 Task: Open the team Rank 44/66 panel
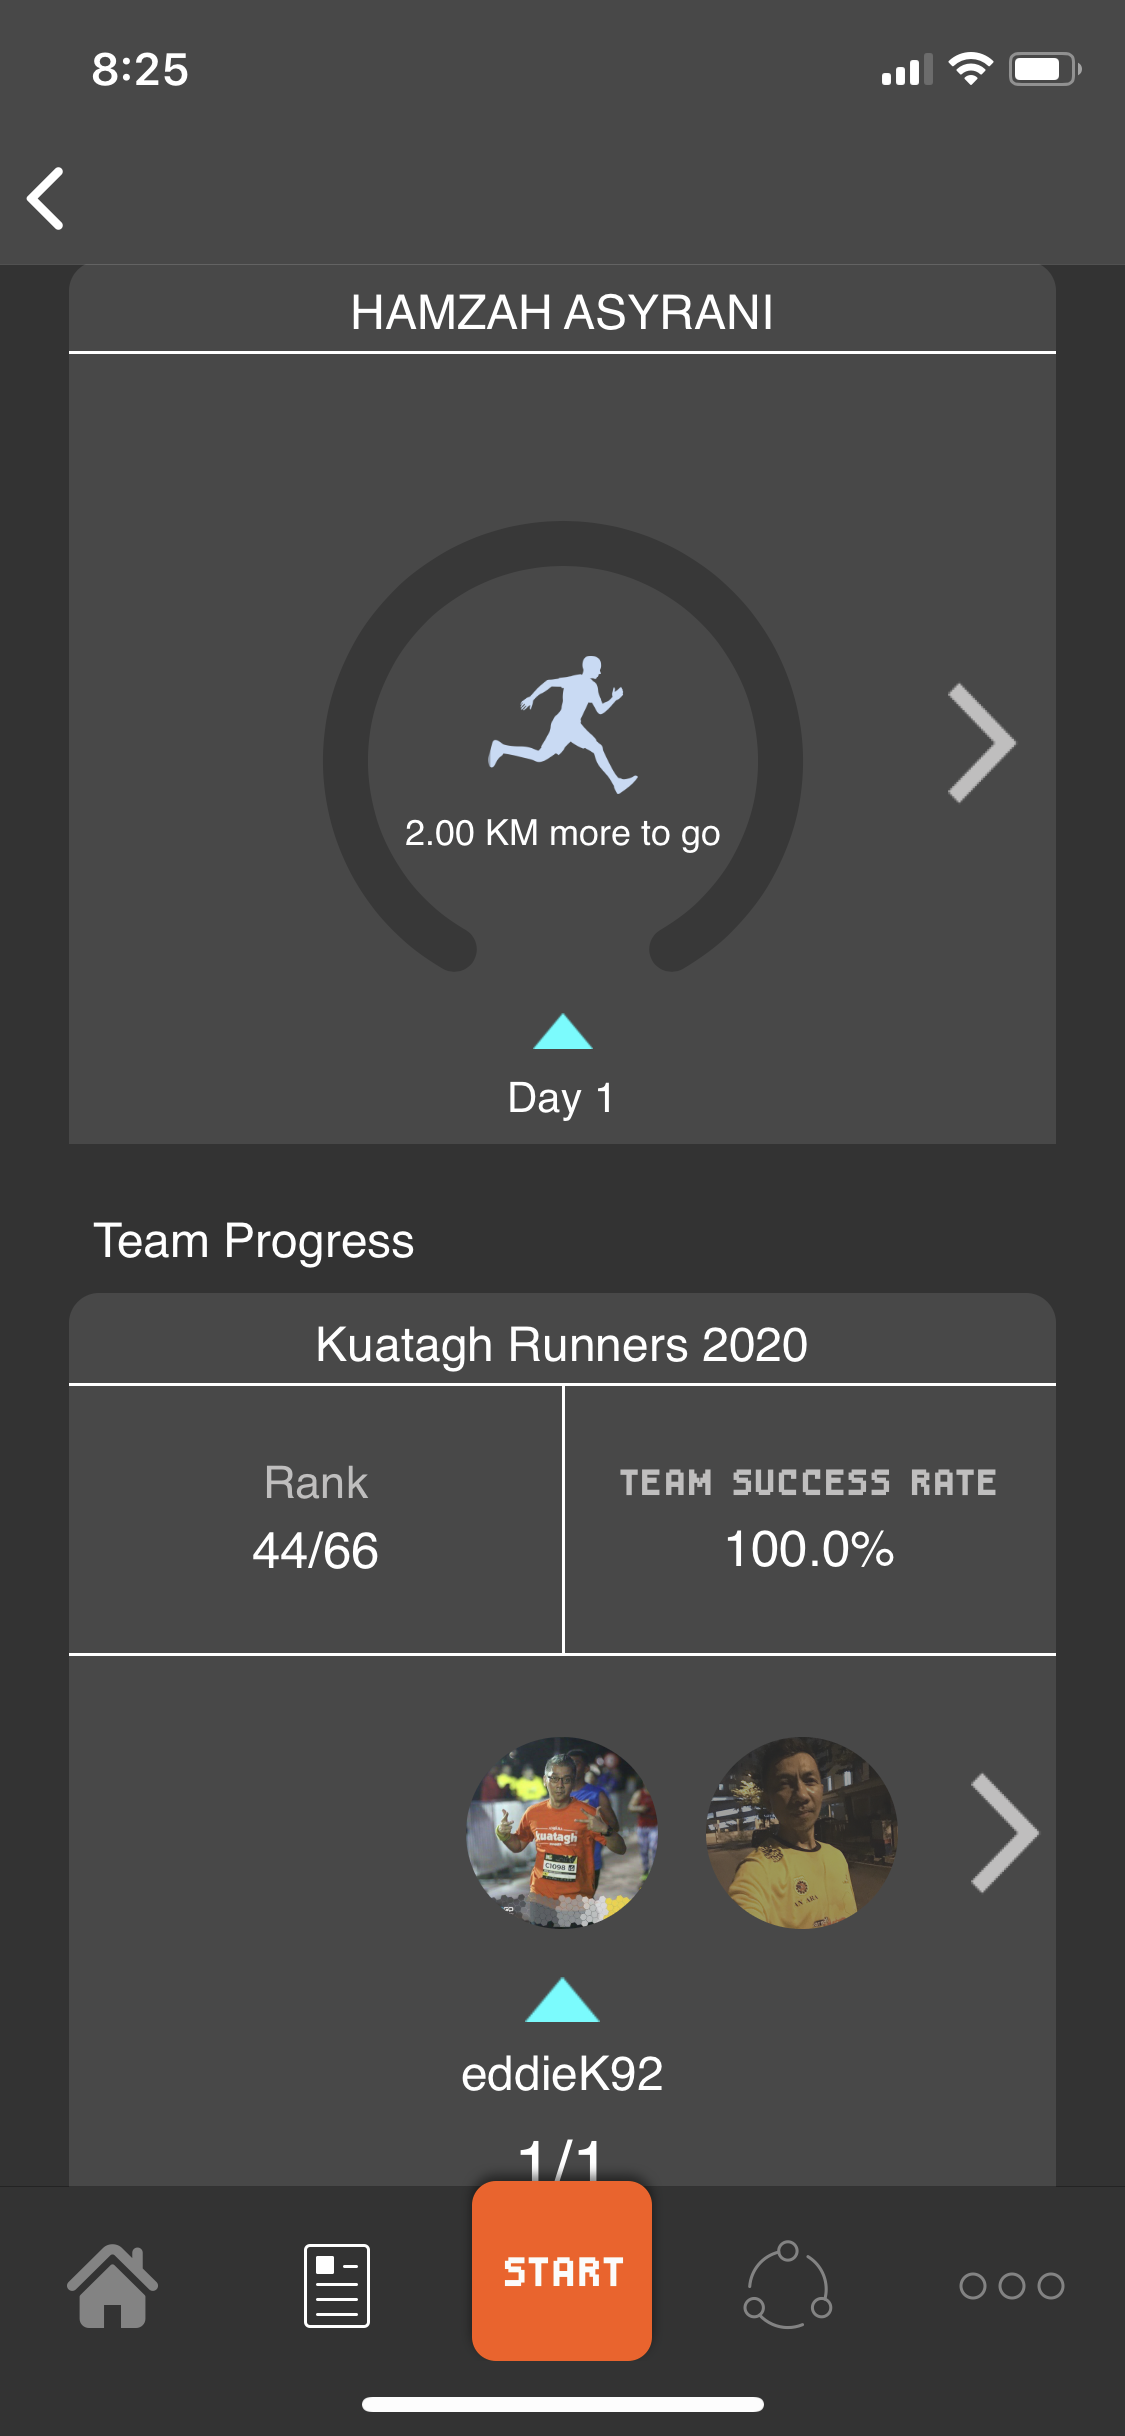[316, 1518]
